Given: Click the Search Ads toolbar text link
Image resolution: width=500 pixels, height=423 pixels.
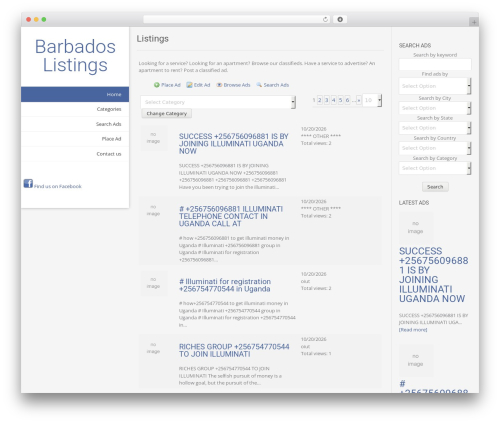Looking at the screenshot, I should point(276,85).
